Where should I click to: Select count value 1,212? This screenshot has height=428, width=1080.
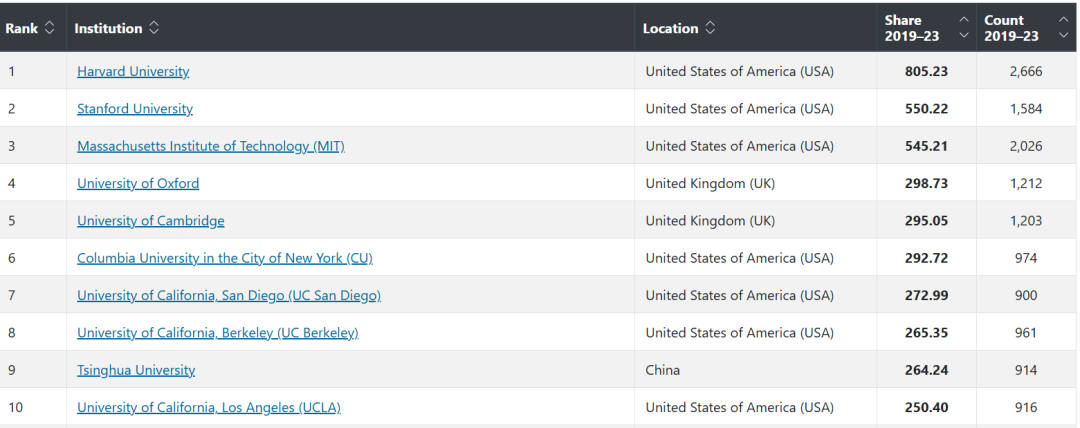click(x=1026, y=183)
